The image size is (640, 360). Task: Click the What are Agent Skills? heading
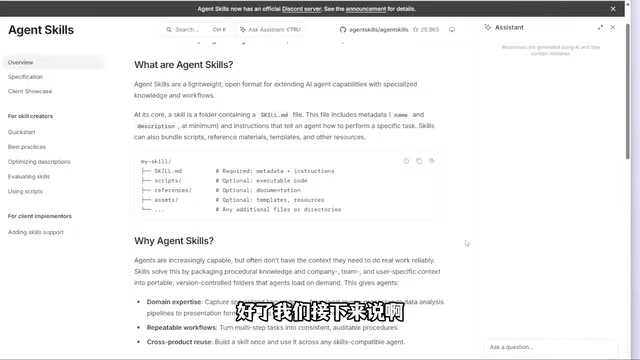click(184, 65)
